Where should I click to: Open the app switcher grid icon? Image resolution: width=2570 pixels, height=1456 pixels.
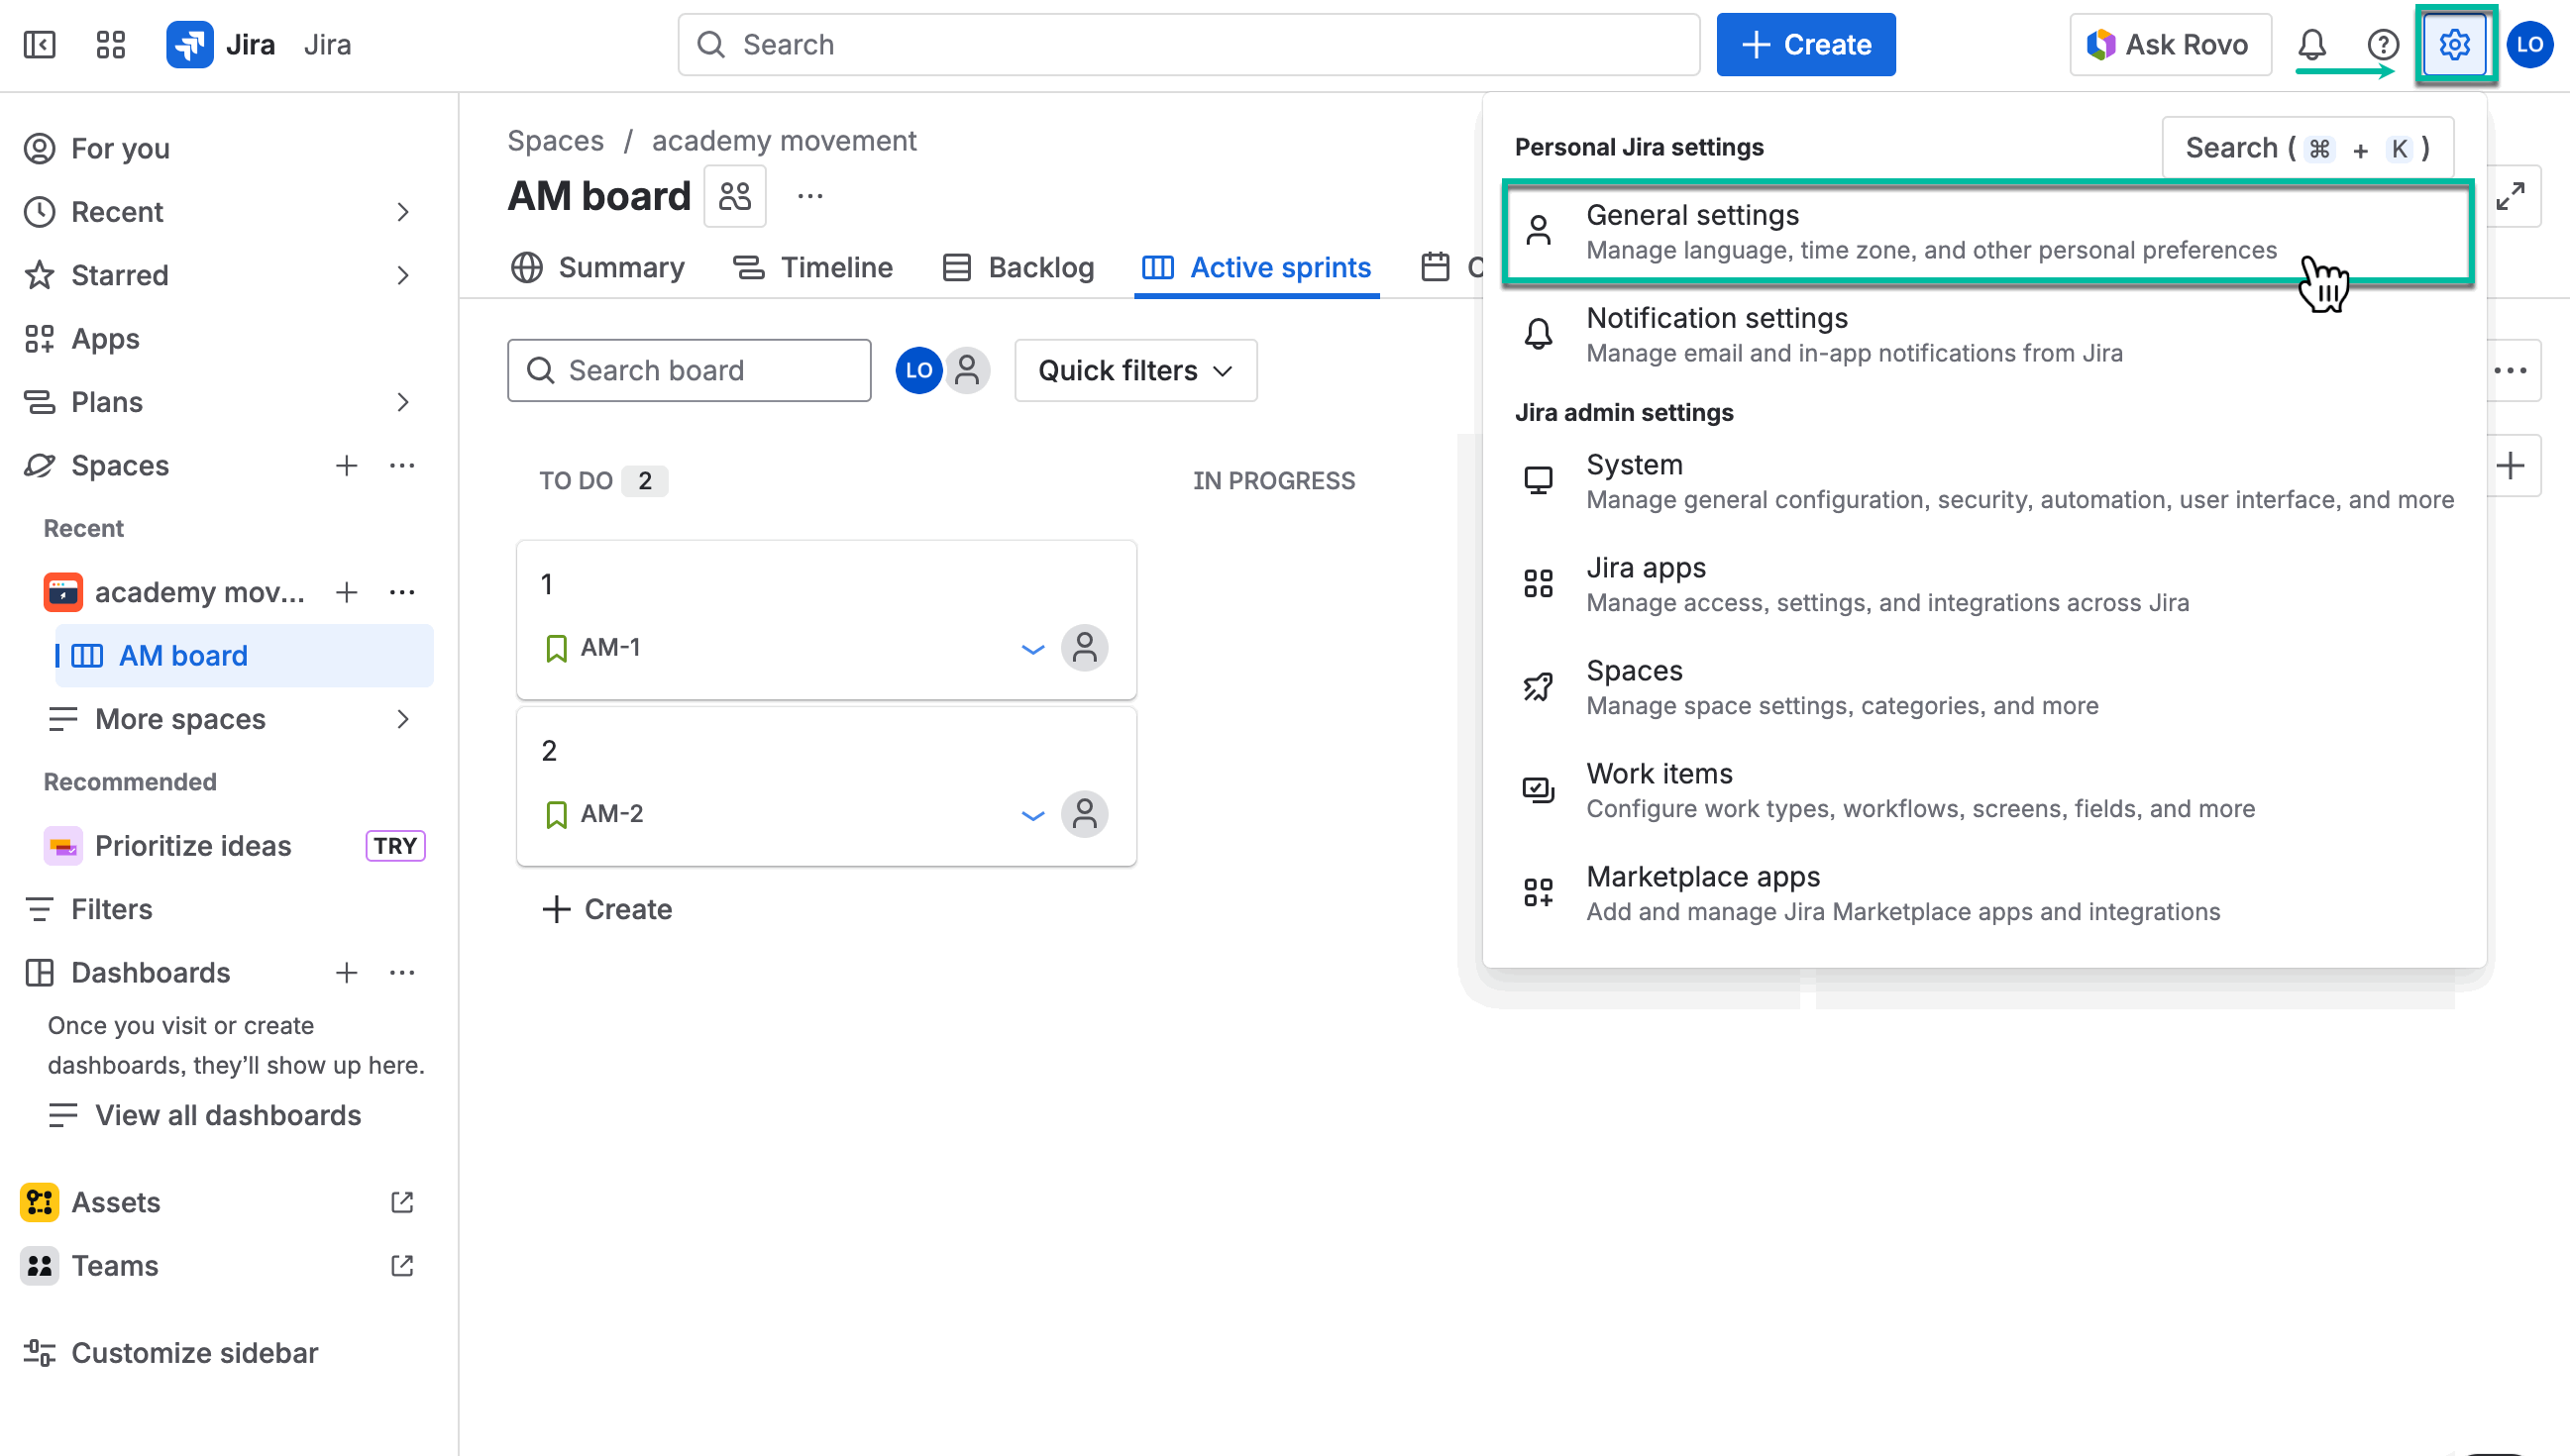[x=110, y=45]
